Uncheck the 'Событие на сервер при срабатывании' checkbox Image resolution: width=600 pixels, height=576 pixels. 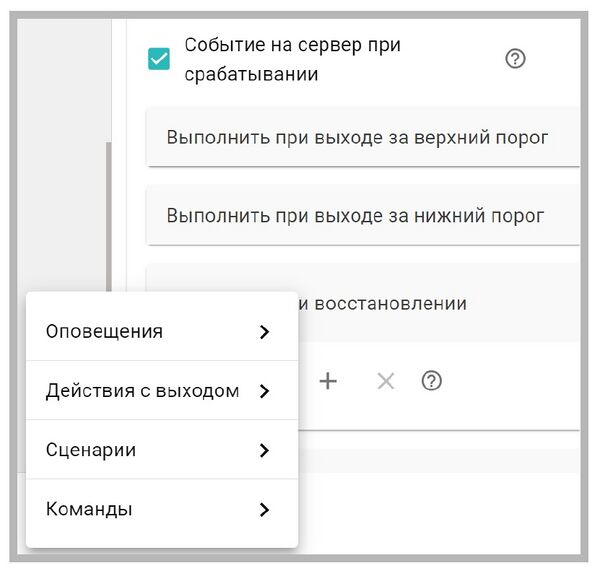point(158,59)
